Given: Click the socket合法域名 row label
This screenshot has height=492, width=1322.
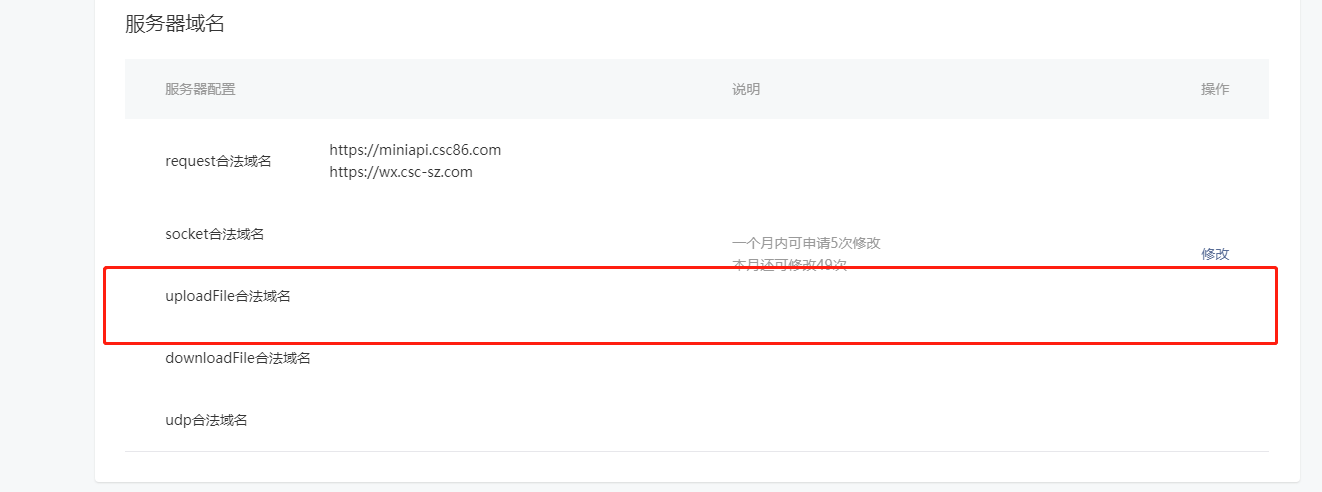Looking at the screenshot, I should pyautogui.click(x=215, y=234).
